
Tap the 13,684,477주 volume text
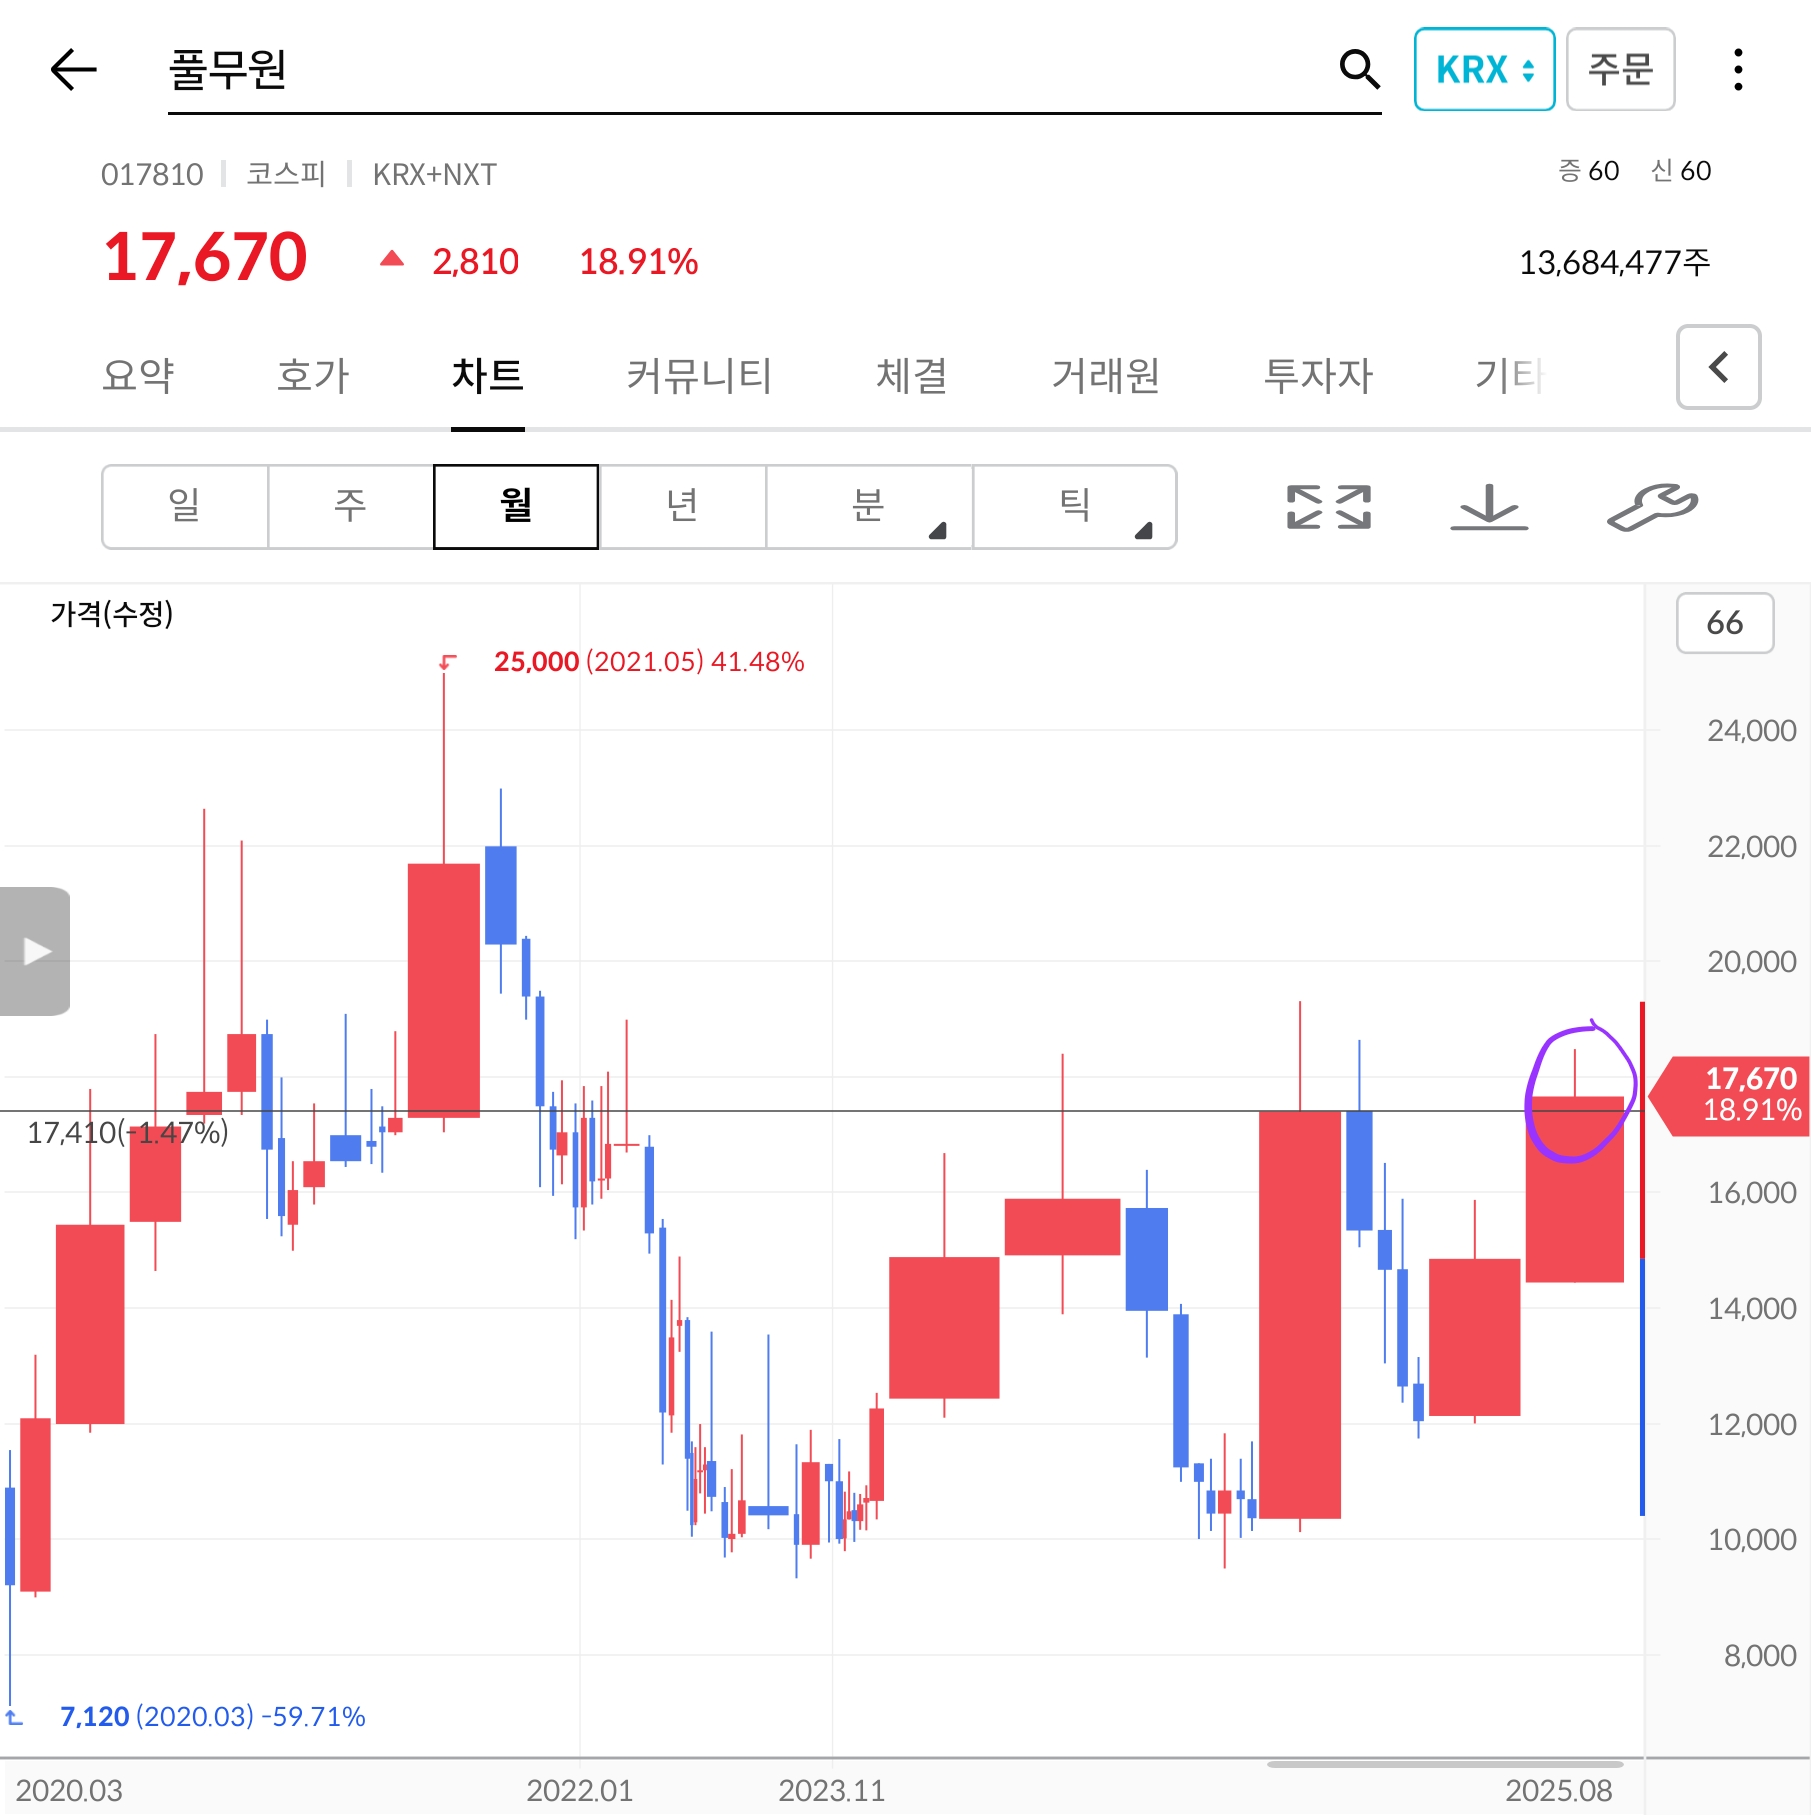point(1614,262)
